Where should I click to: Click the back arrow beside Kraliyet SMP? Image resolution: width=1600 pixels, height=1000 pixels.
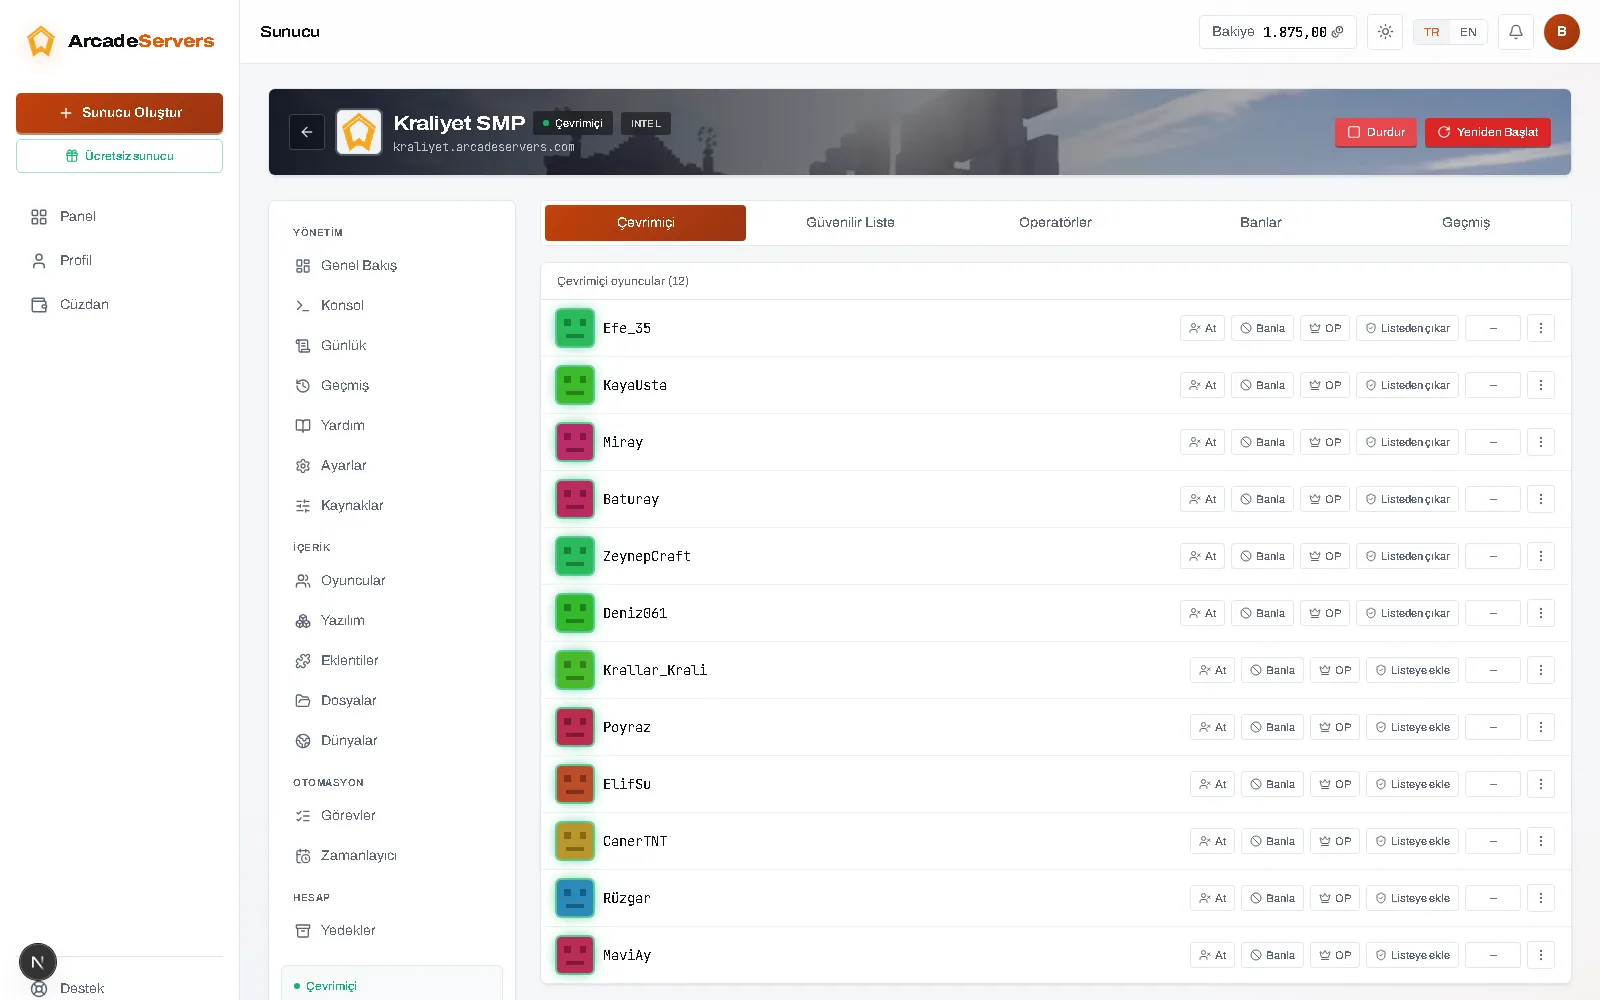[x=306, y=132]
